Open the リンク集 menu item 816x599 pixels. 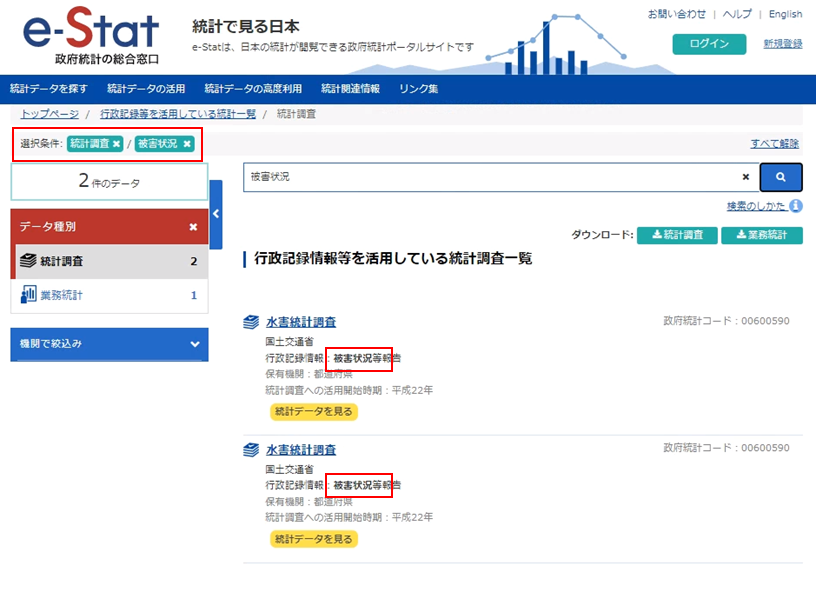click(418, 89)
